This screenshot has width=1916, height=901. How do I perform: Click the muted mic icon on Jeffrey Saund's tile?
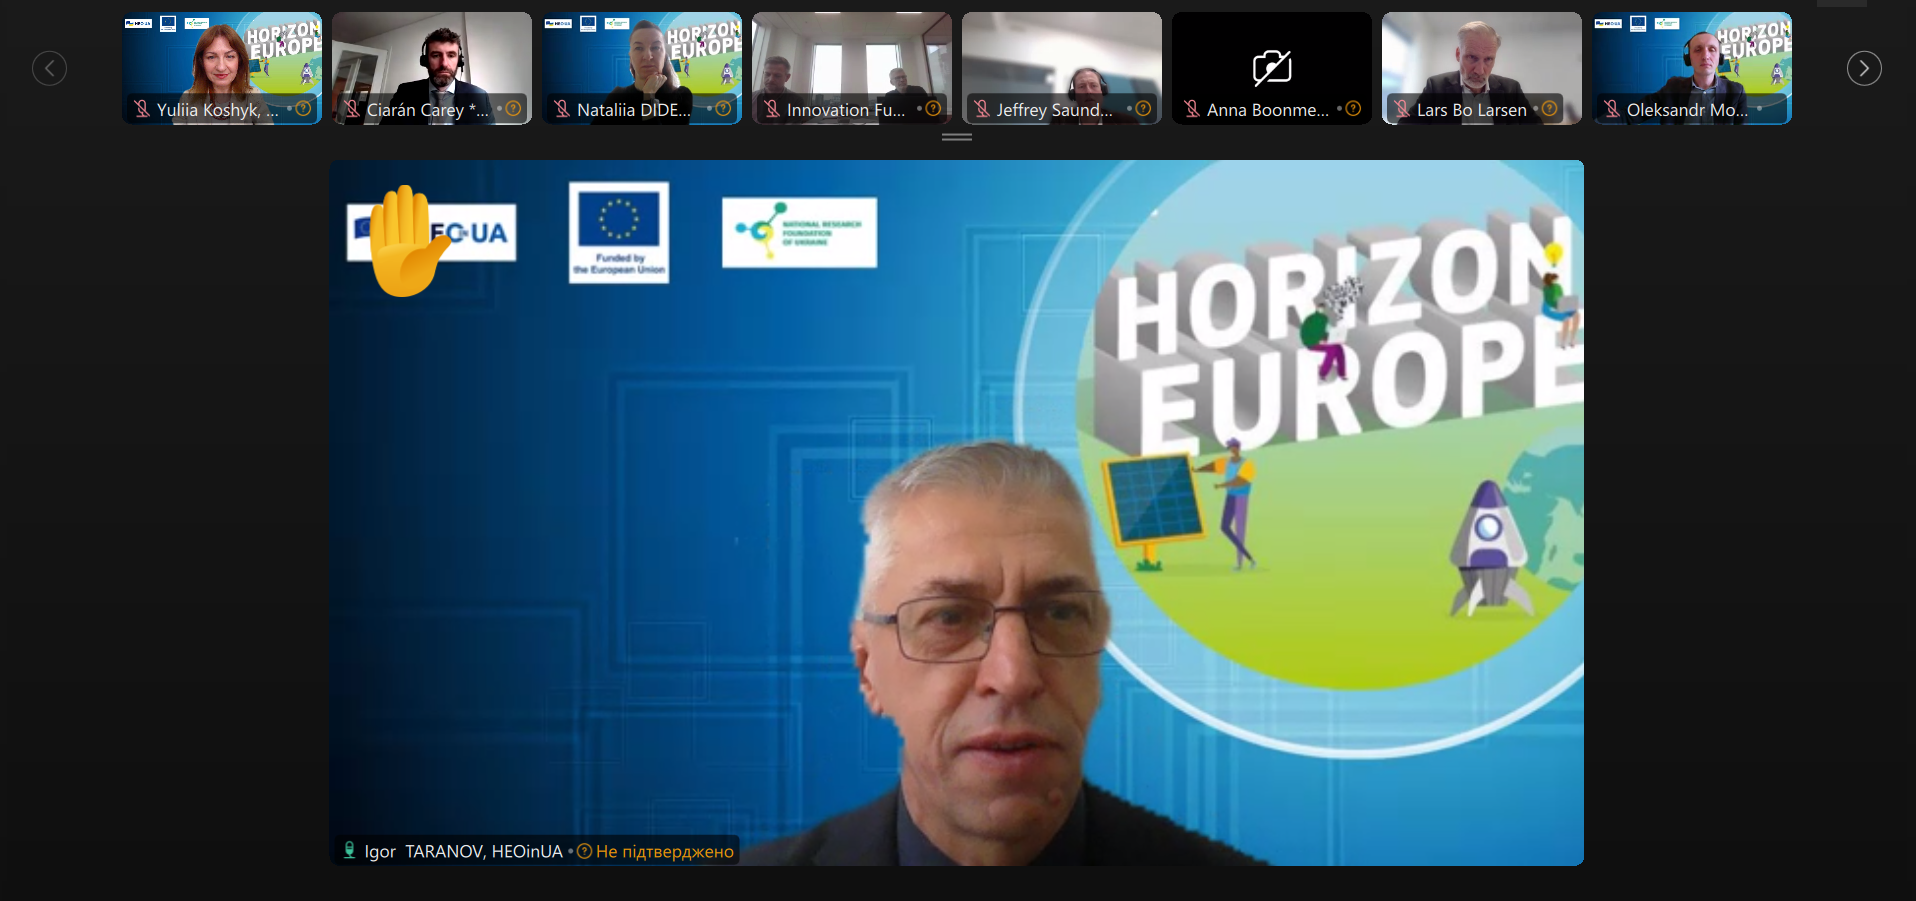tap(982, 109)
